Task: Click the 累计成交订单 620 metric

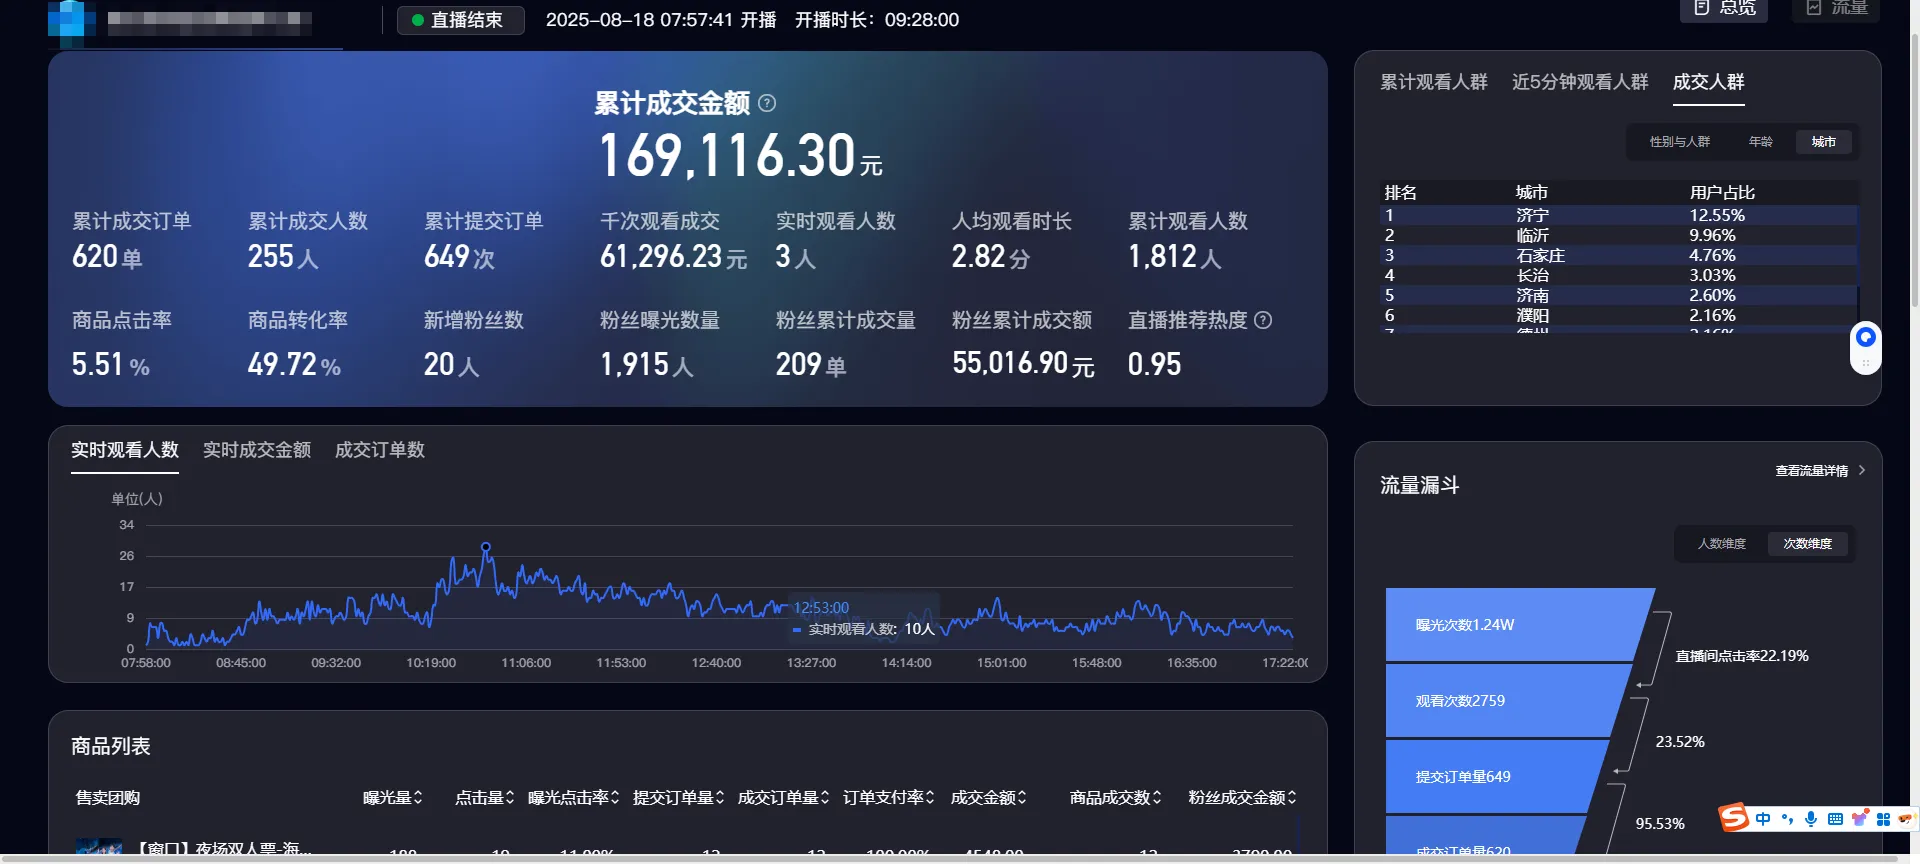Action: pyautogui.click(x=131, y=240)
